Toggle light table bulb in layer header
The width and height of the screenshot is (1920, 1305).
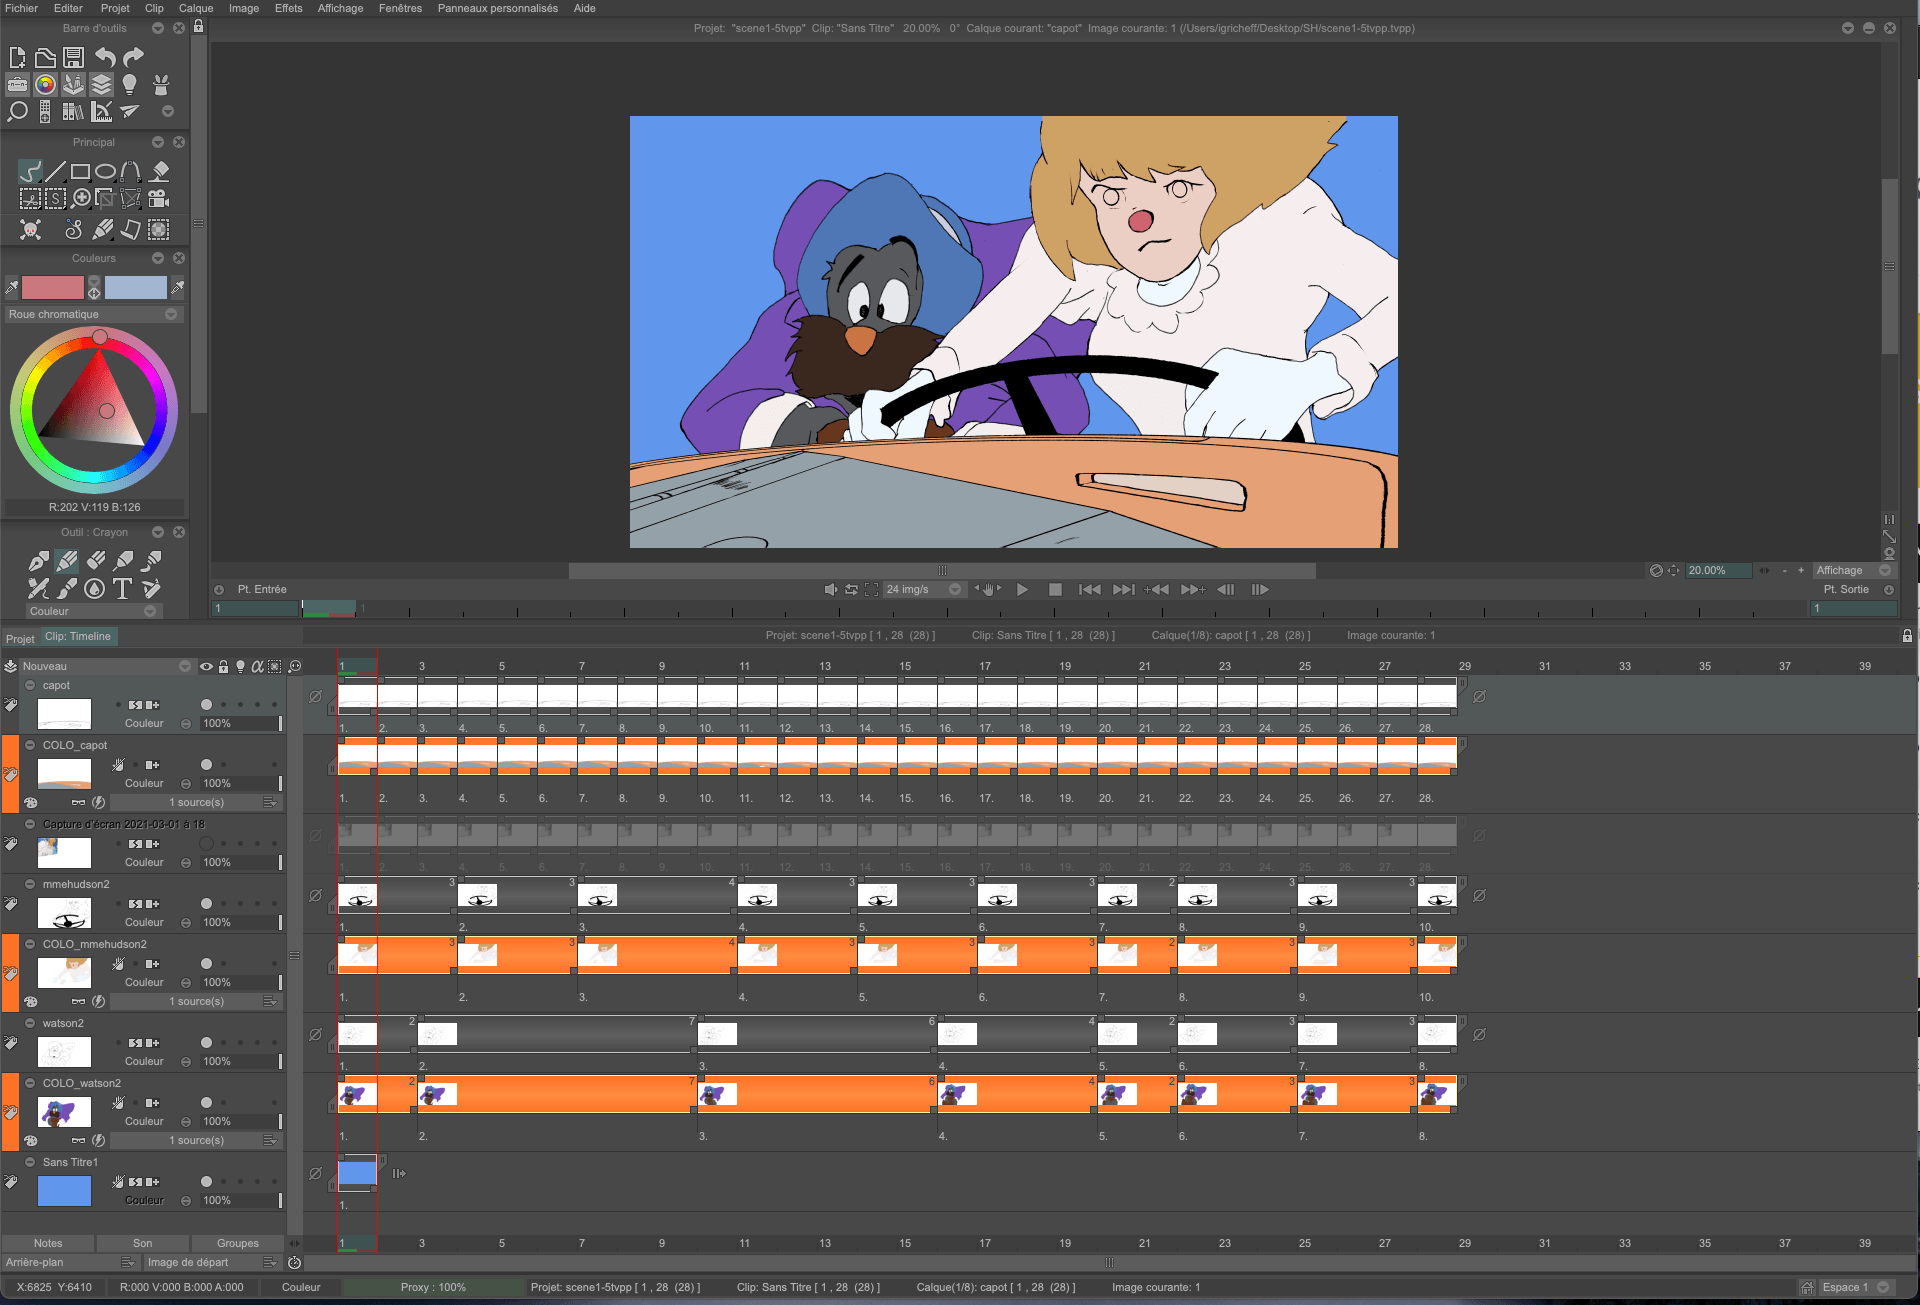(240, 666)
